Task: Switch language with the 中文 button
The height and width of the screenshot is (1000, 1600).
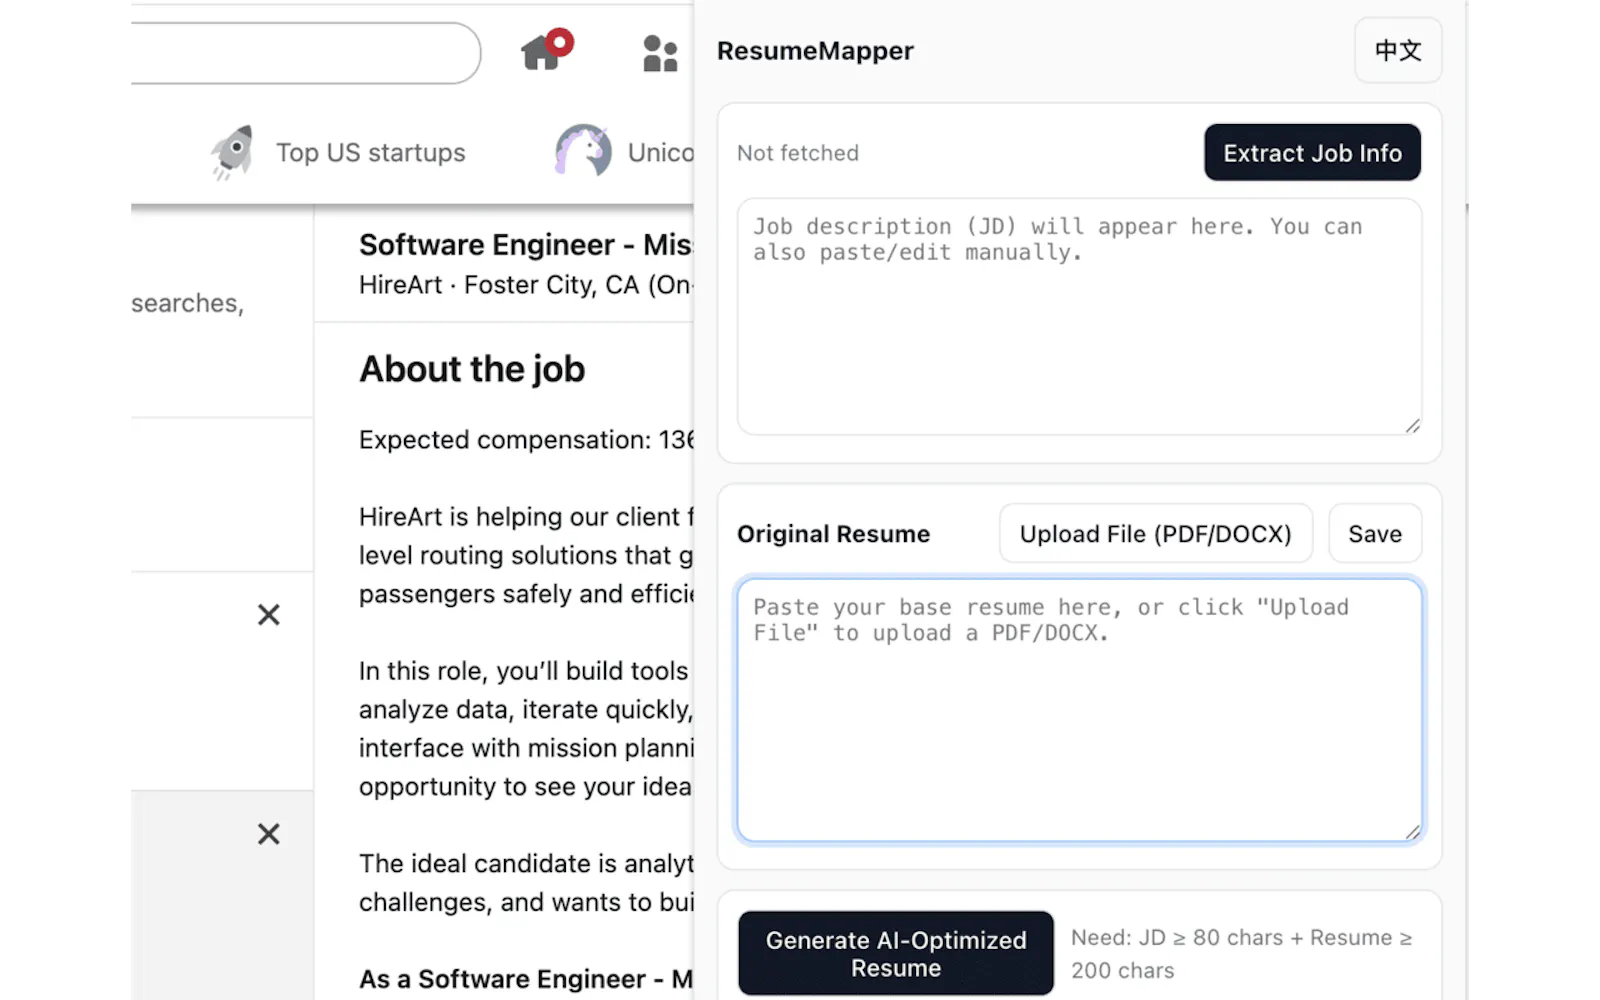Action: pos(1398,50)
